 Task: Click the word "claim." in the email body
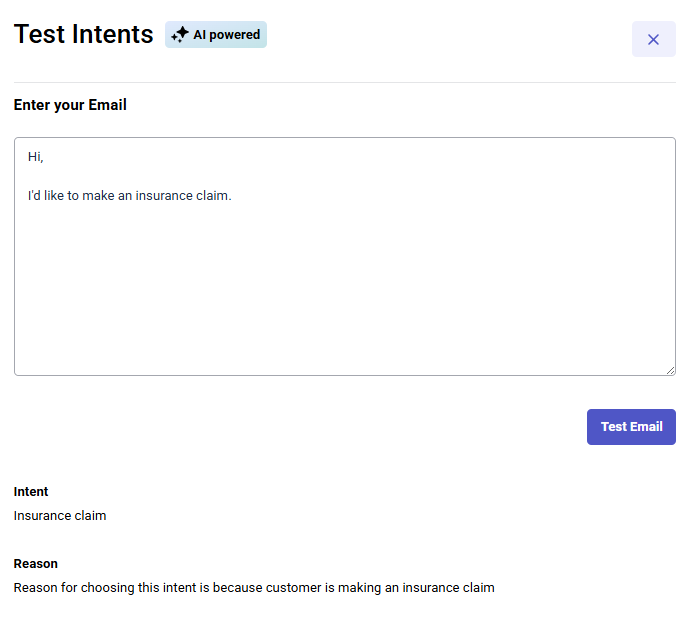click(x=215, y=196)
